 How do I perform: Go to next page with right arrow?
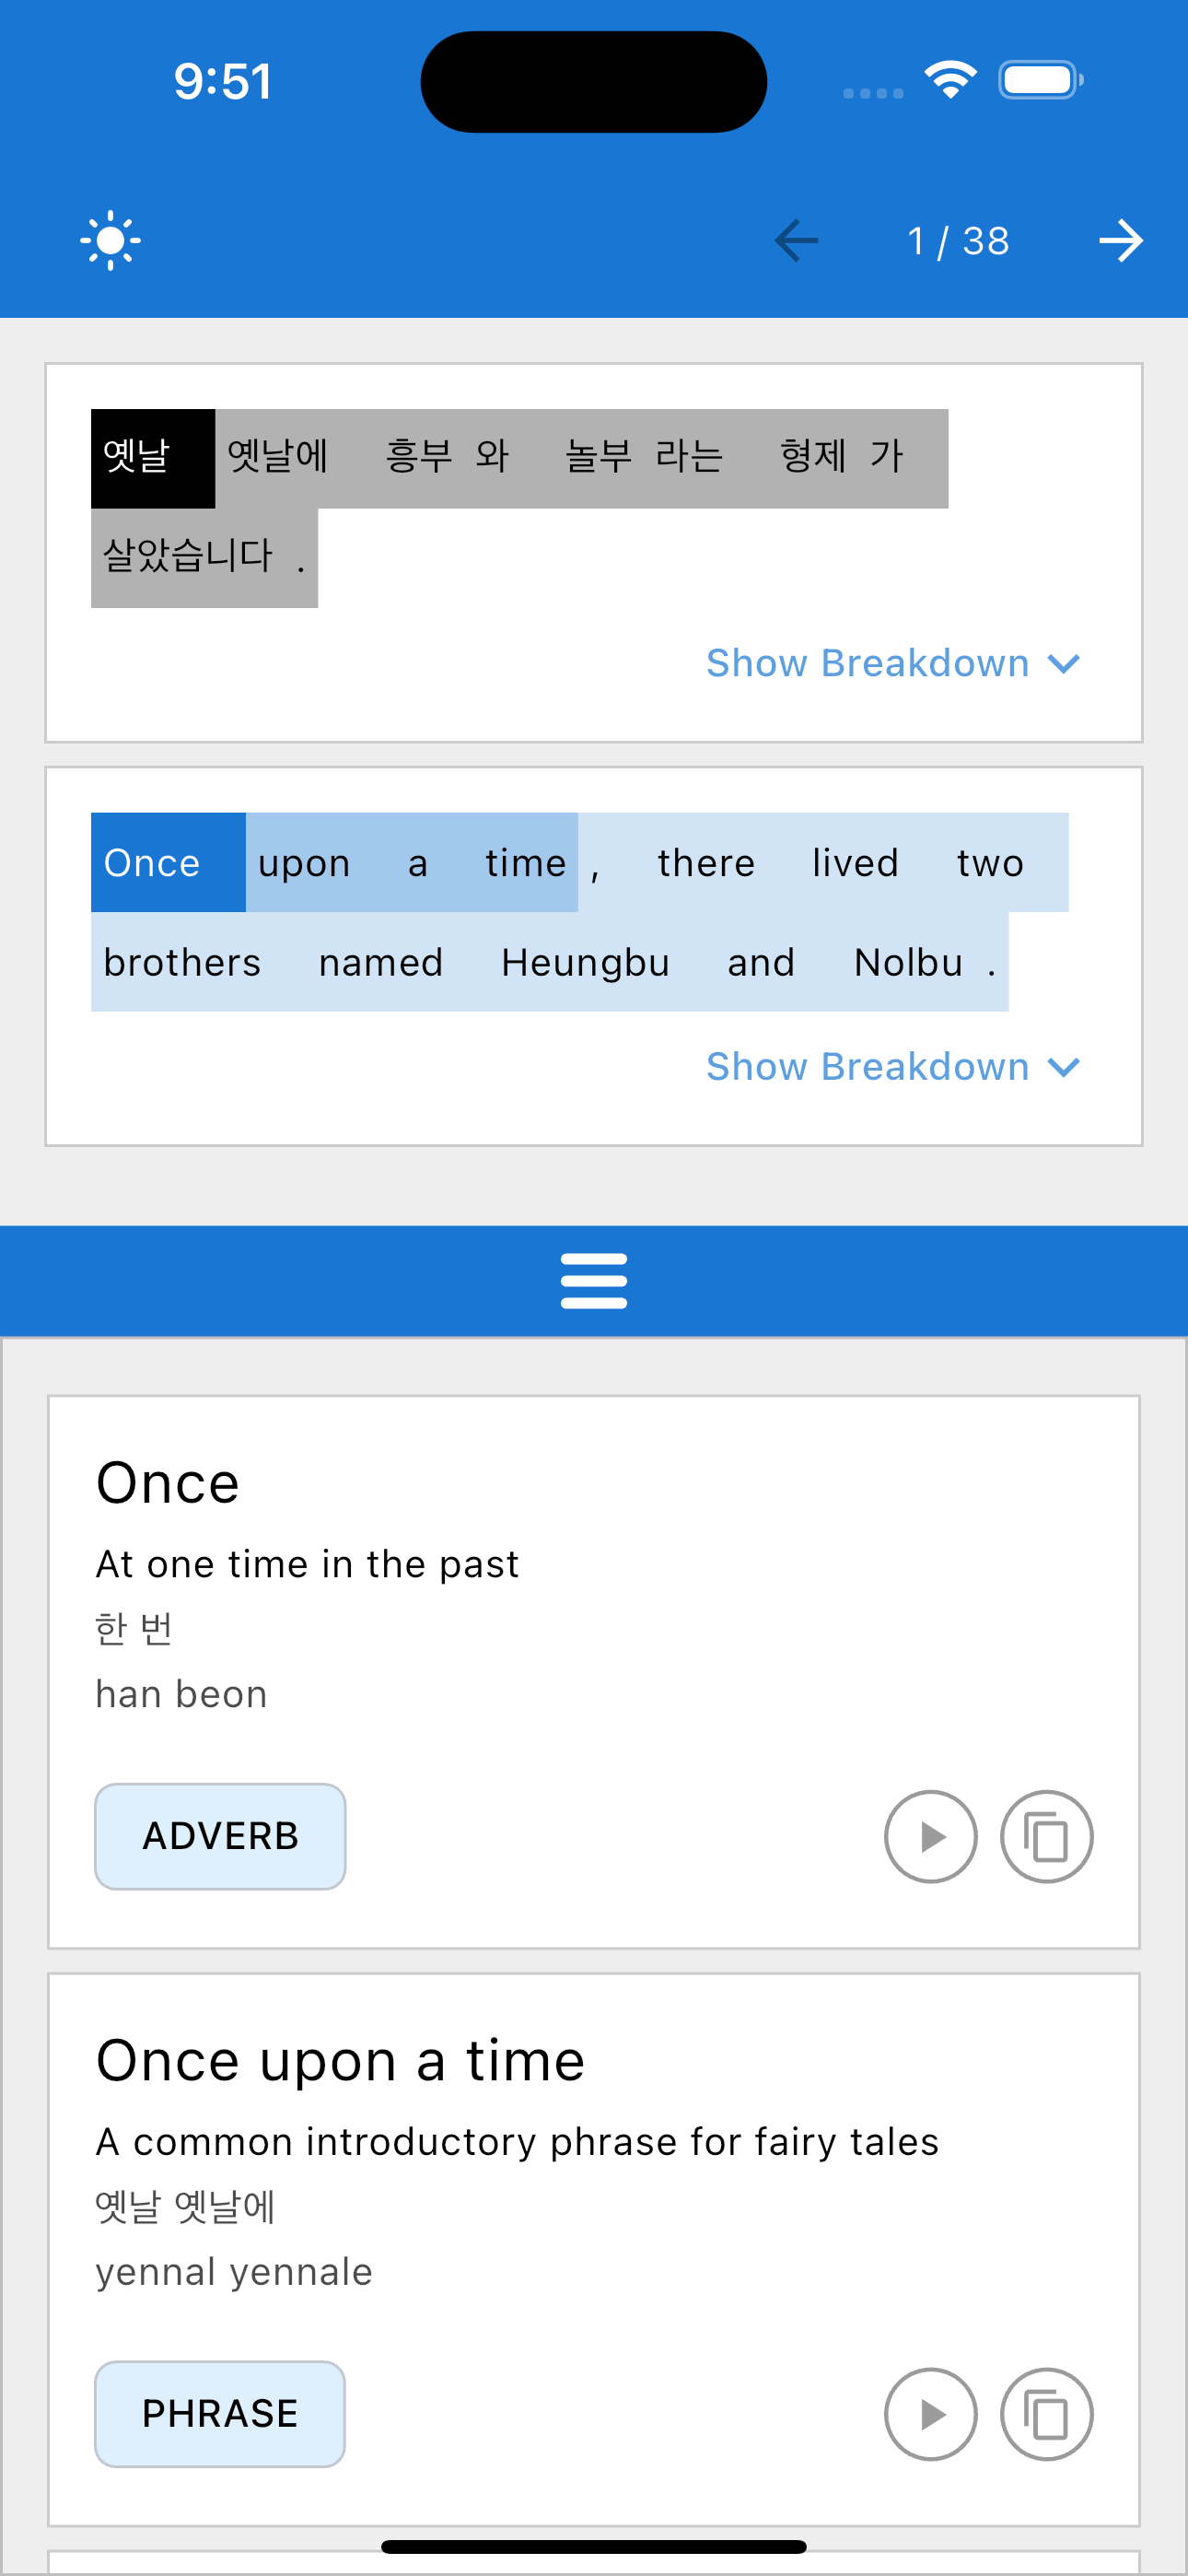click(1120, 240)
